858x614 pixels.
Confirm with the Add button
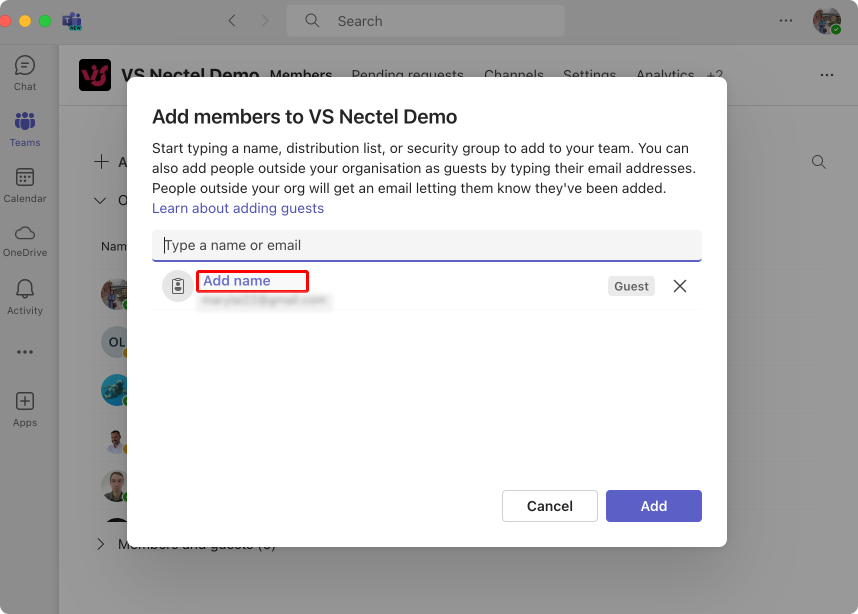click(653, 506)
